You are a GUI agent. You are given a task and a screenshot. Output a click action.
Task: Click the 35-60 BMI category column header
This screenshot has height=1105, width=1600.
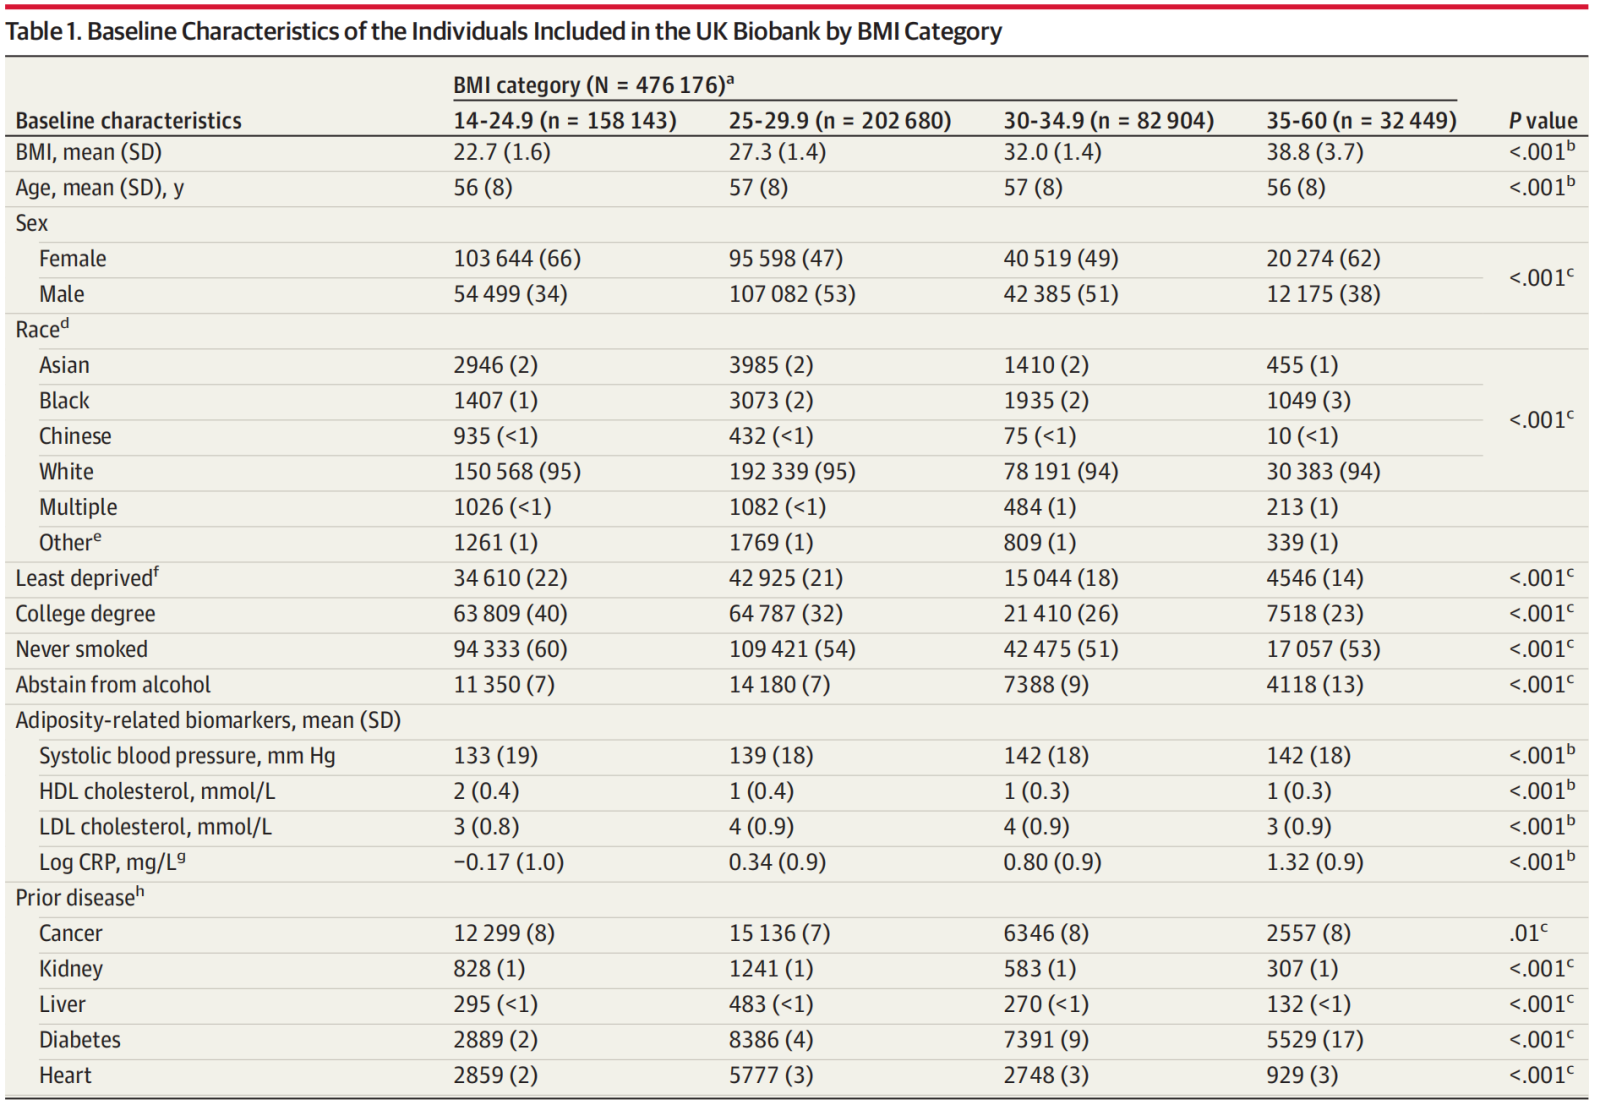coord(1360,121)
